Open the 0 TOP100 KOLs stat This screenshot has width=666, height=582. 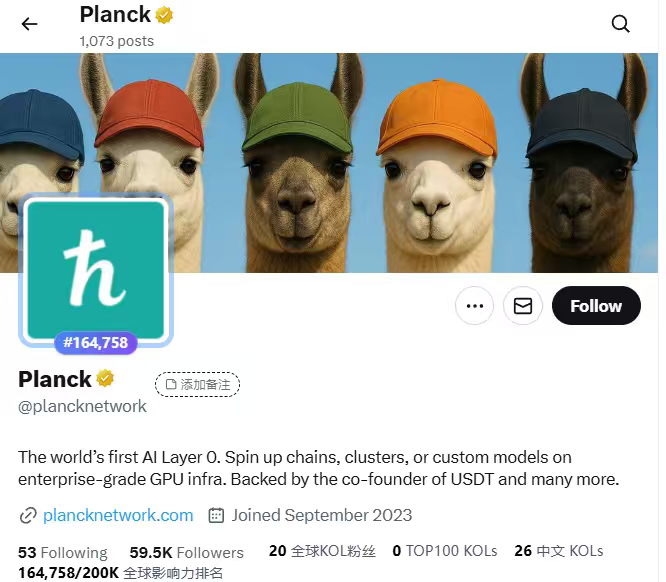[x=445, y=551]
